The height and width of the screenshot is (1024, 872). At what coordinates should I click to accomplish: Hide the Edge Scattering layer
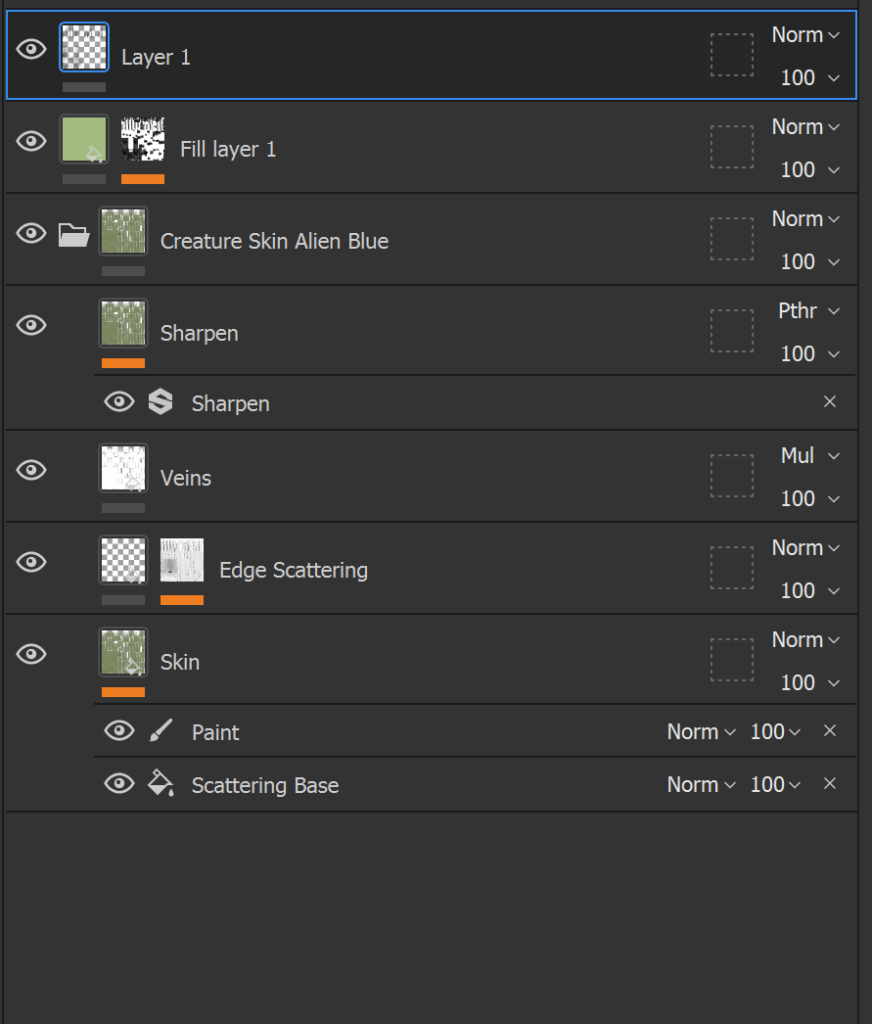(31, 562)
